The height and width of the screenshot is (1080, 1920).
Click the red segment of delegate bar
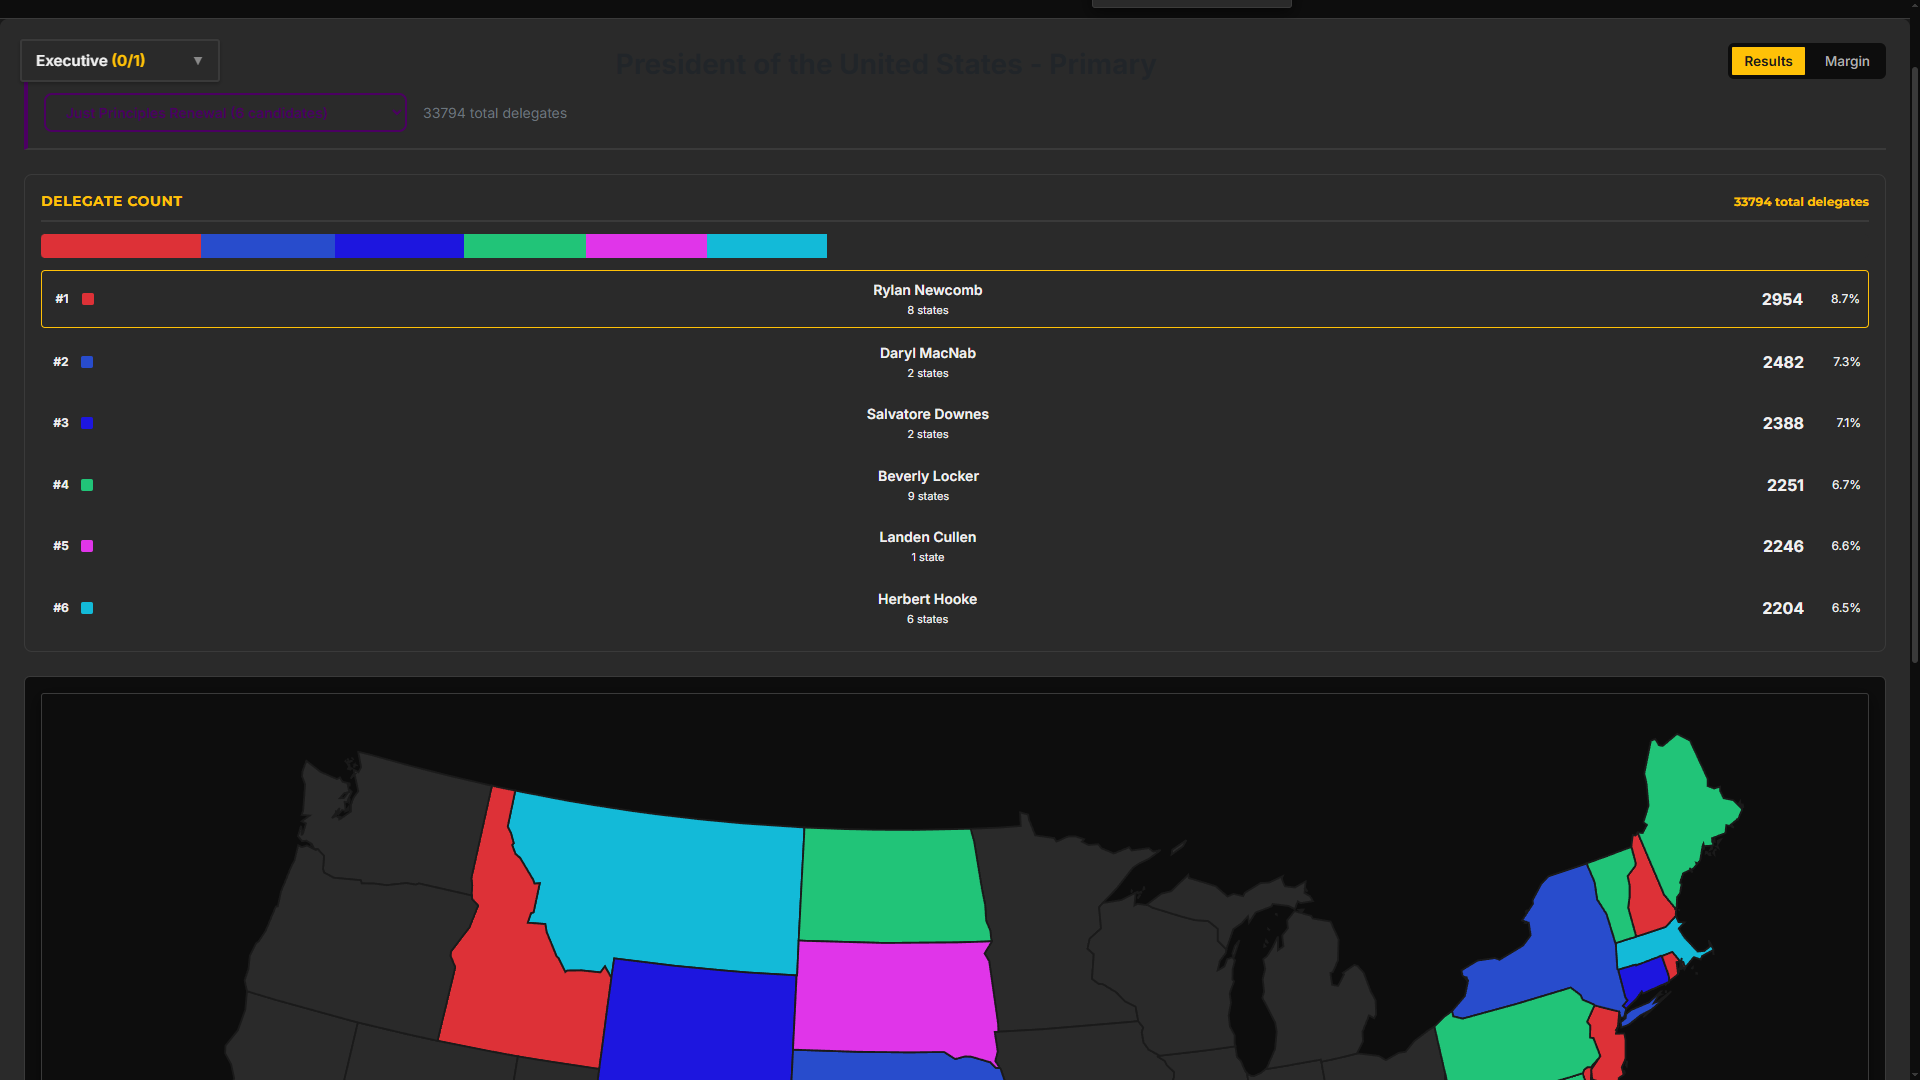(x=120, y=246)
